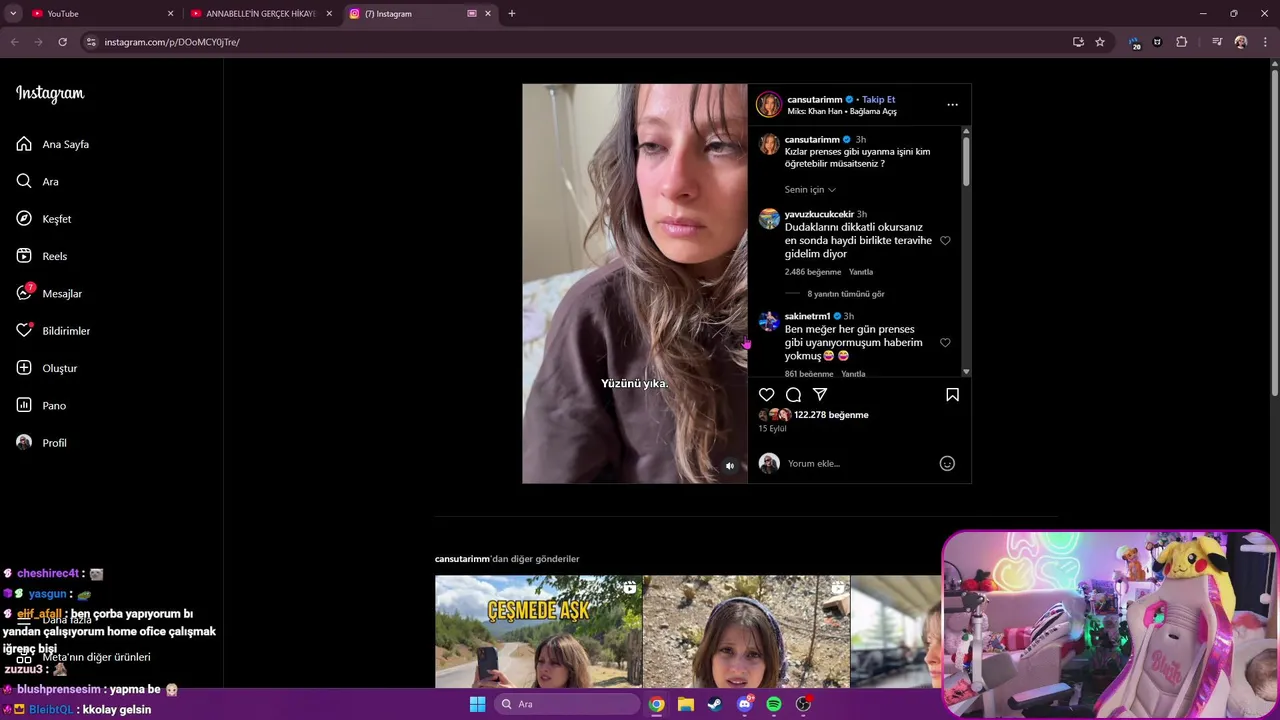Like sakinetrm1's comment
This screenshot has height=720, width=1280.
[945, 343]
